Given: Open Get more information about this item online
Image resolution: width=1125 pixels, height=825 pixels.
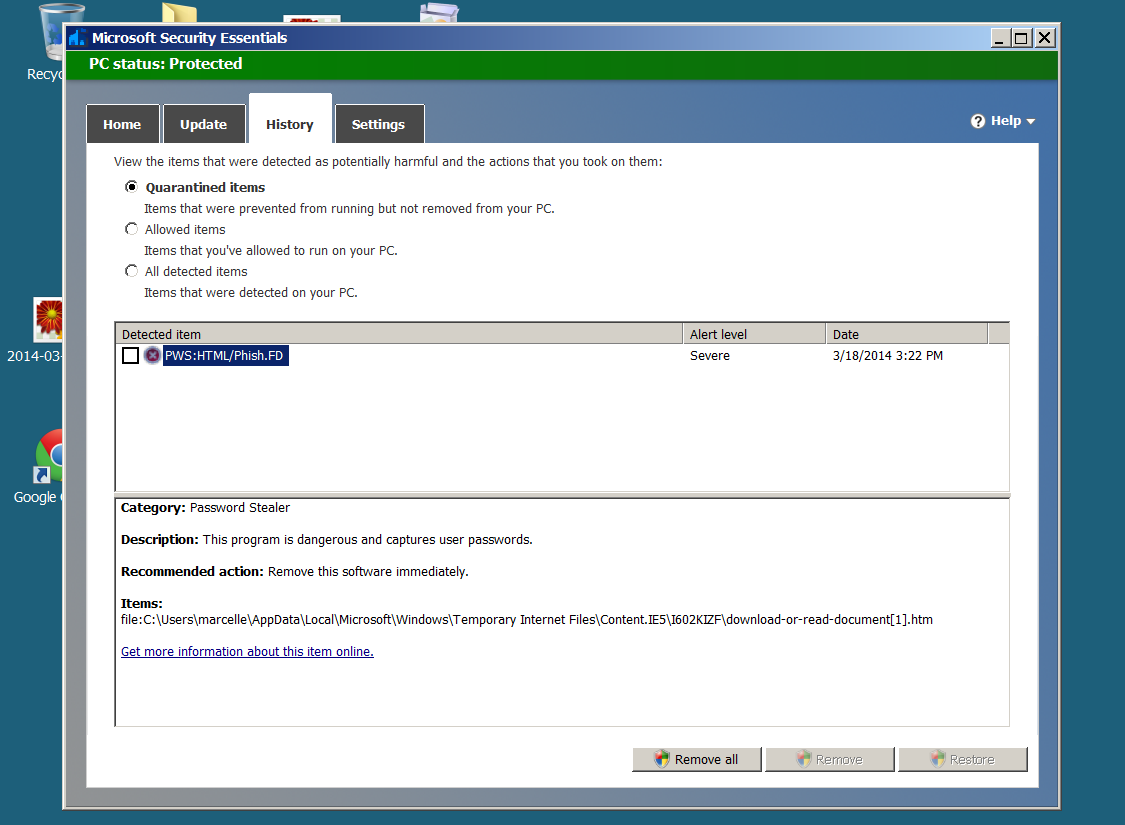Looking at the screenshot, I should [248, 651].
